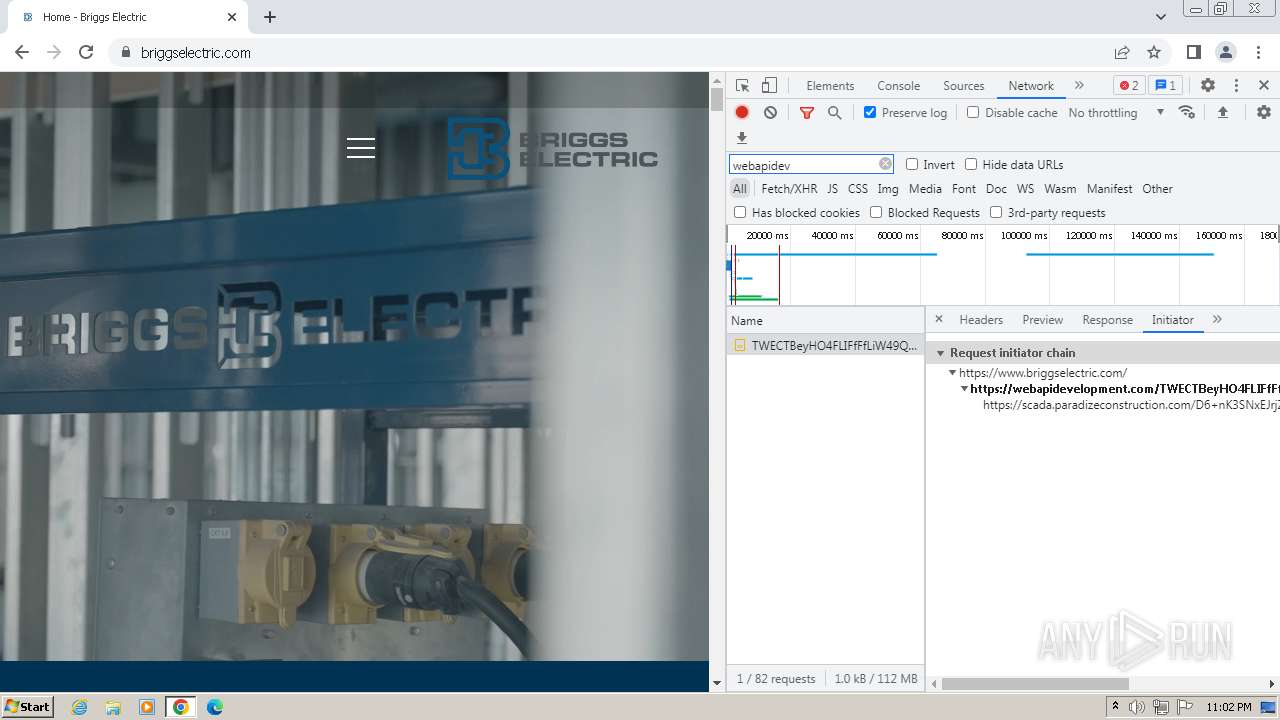Clear the network log
The image size is (1280, 720).
tap(770, 112)
